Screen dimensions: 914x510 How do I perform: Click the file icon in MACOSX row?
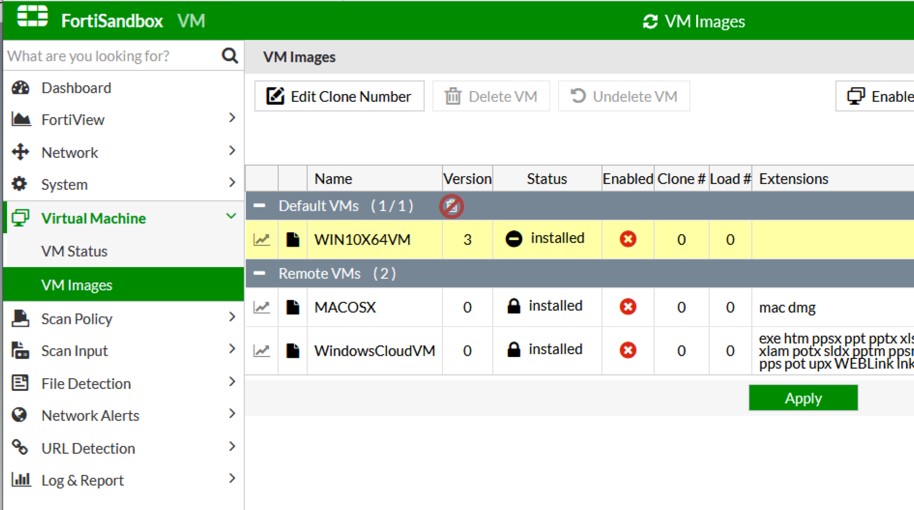pos(293,307)
